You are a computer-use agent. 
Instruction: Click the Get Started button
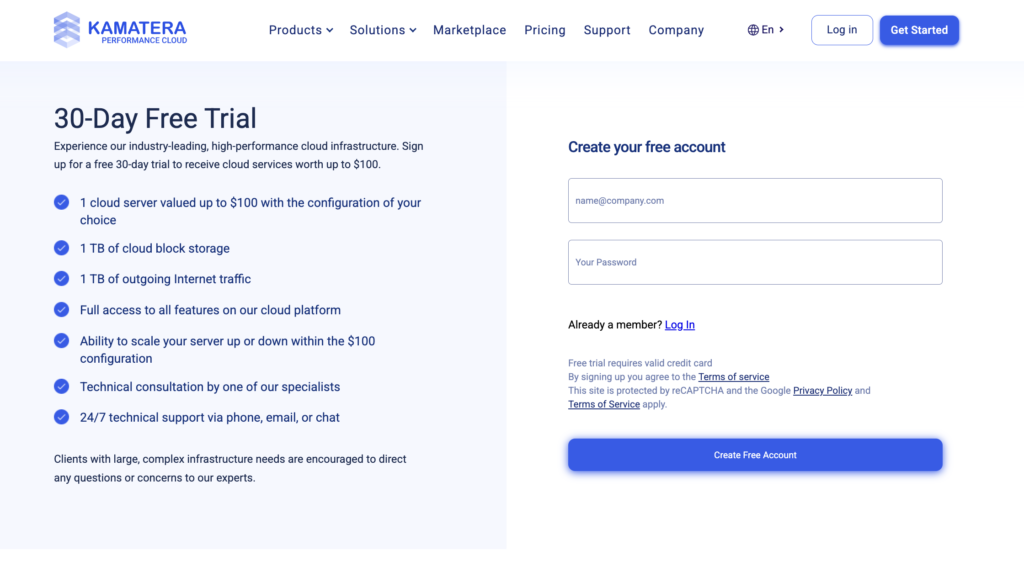click(919, 30)
